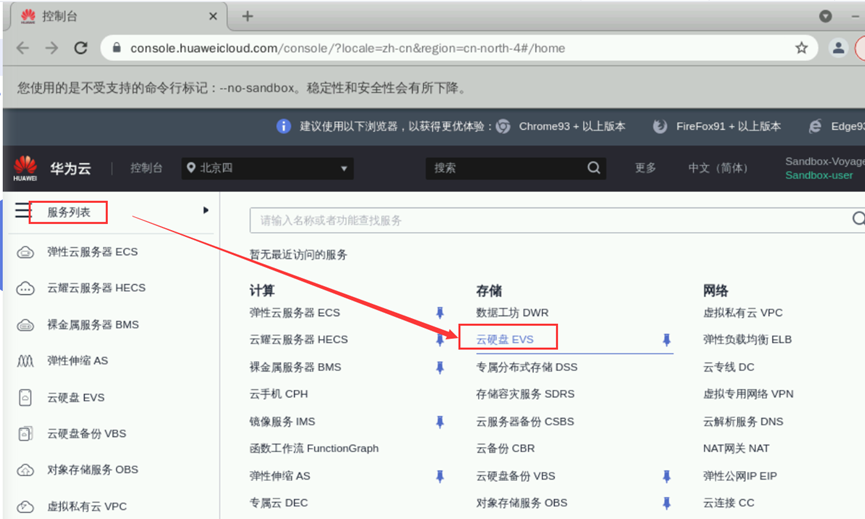
Task: Open the 中文（简体）language selector
Action: click(x=718, y=168)
